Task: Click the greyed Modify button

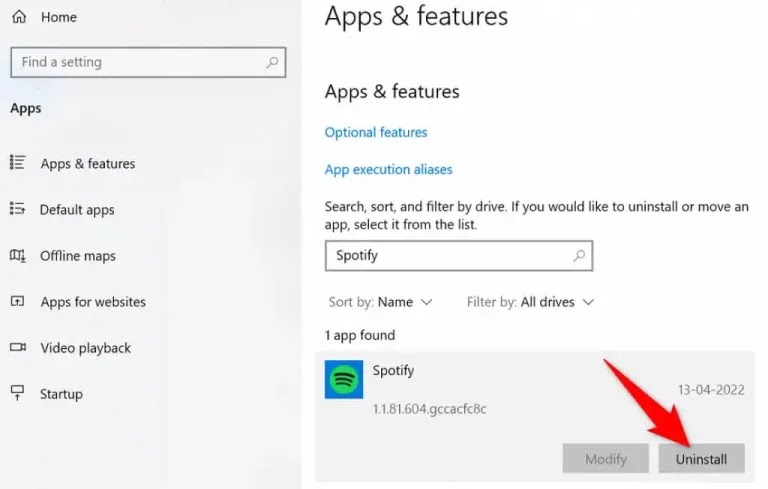Action: point(606,459)
